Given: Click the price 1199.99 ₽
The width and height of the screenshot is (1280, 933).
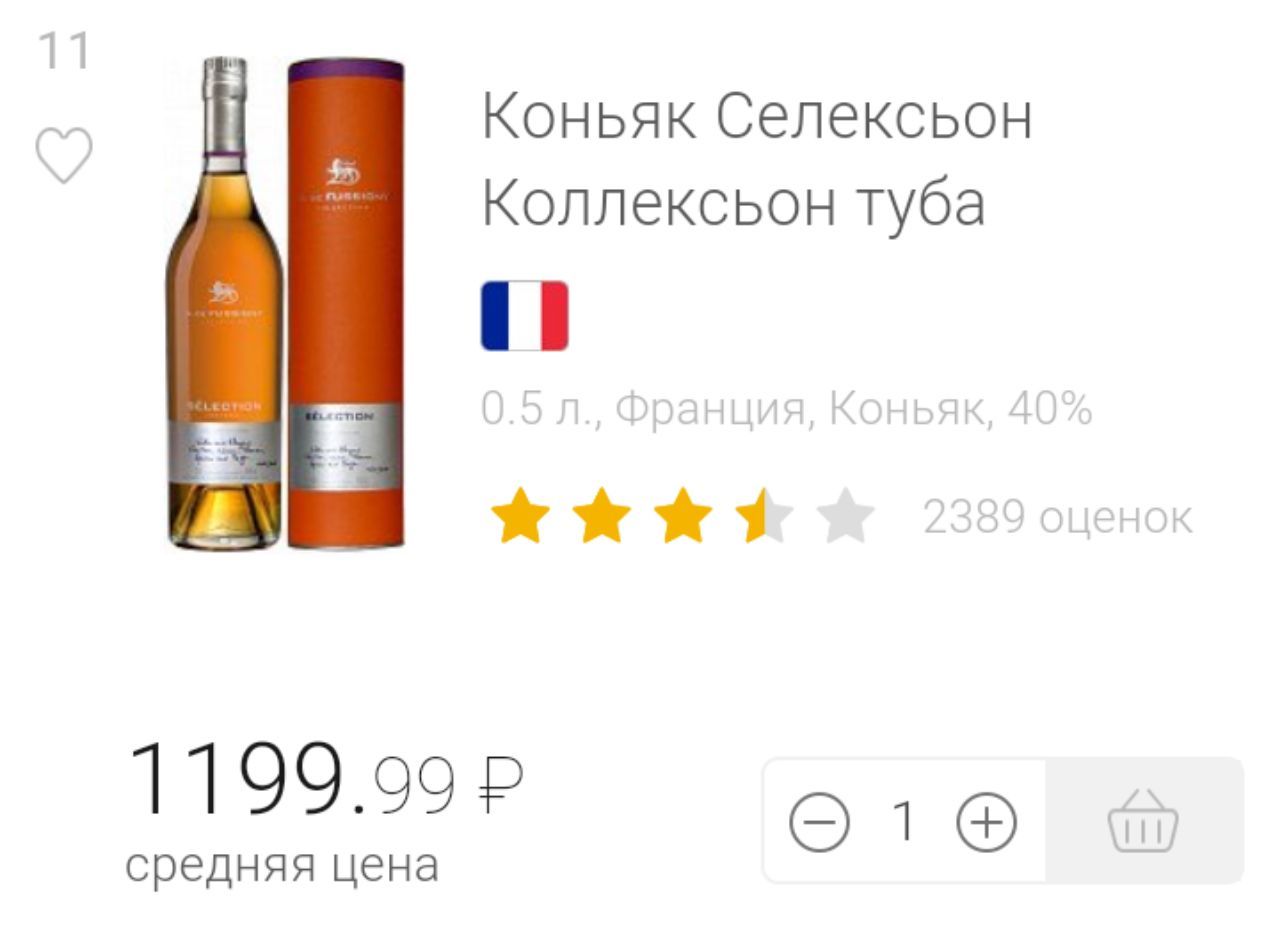Looking at the screenshot, I should coord(325,778).
